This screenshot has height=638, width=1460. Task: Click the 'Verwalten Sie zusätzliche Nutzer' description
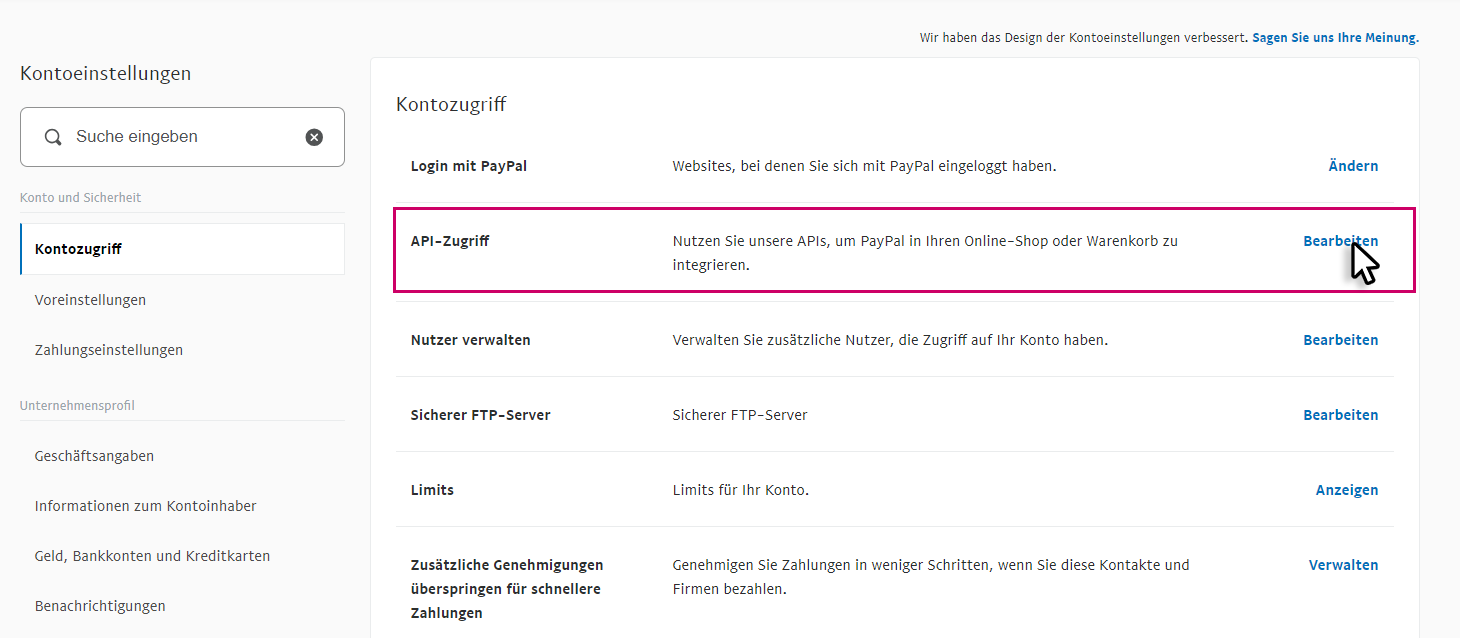pos(891,340)
